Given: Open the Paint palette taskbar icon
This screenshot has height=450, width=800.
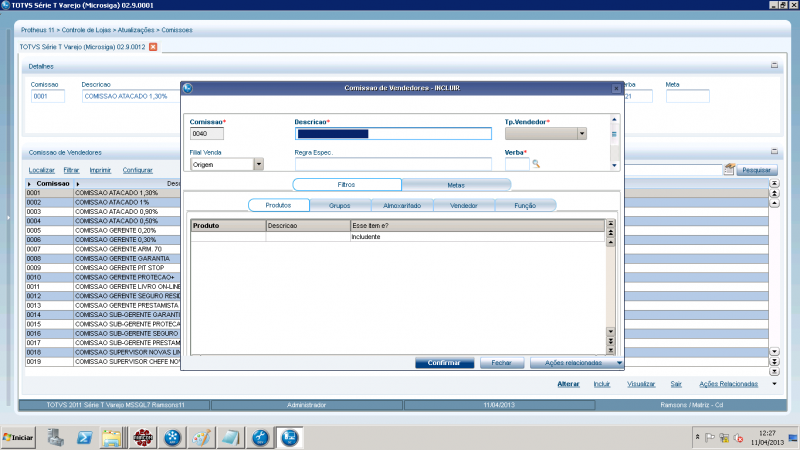Looking at the screenshot, I should [x=202, y=437].
